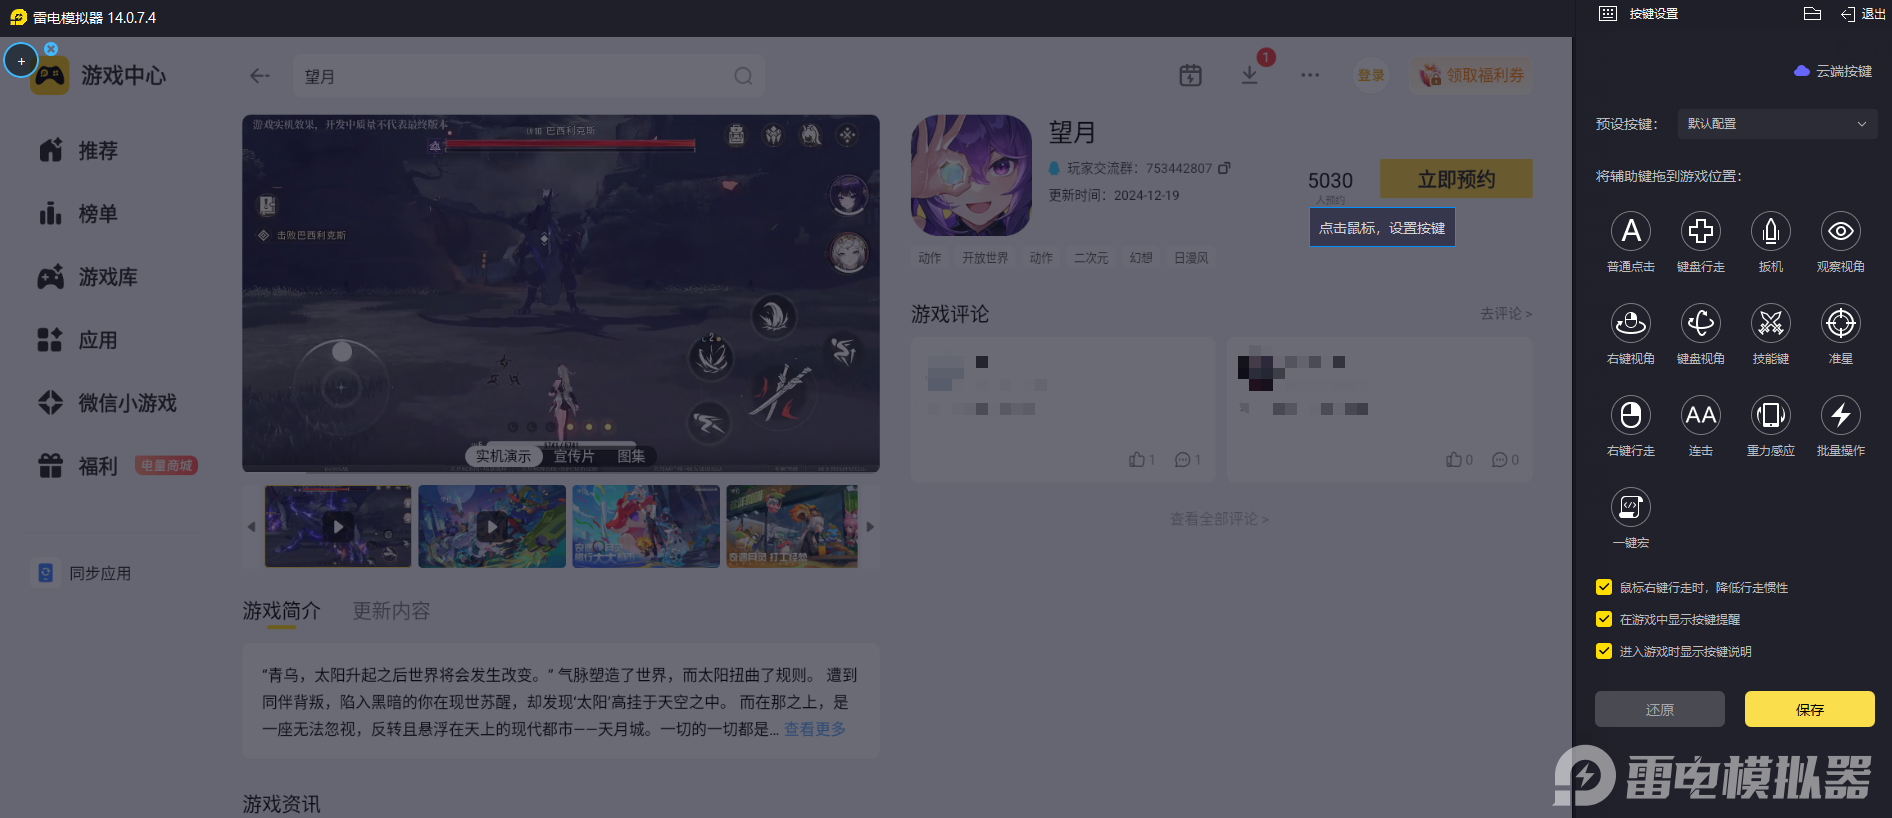The image size is (1892, 818).
Task: Open 应用 in the sidebar
Action: point(79,340)
